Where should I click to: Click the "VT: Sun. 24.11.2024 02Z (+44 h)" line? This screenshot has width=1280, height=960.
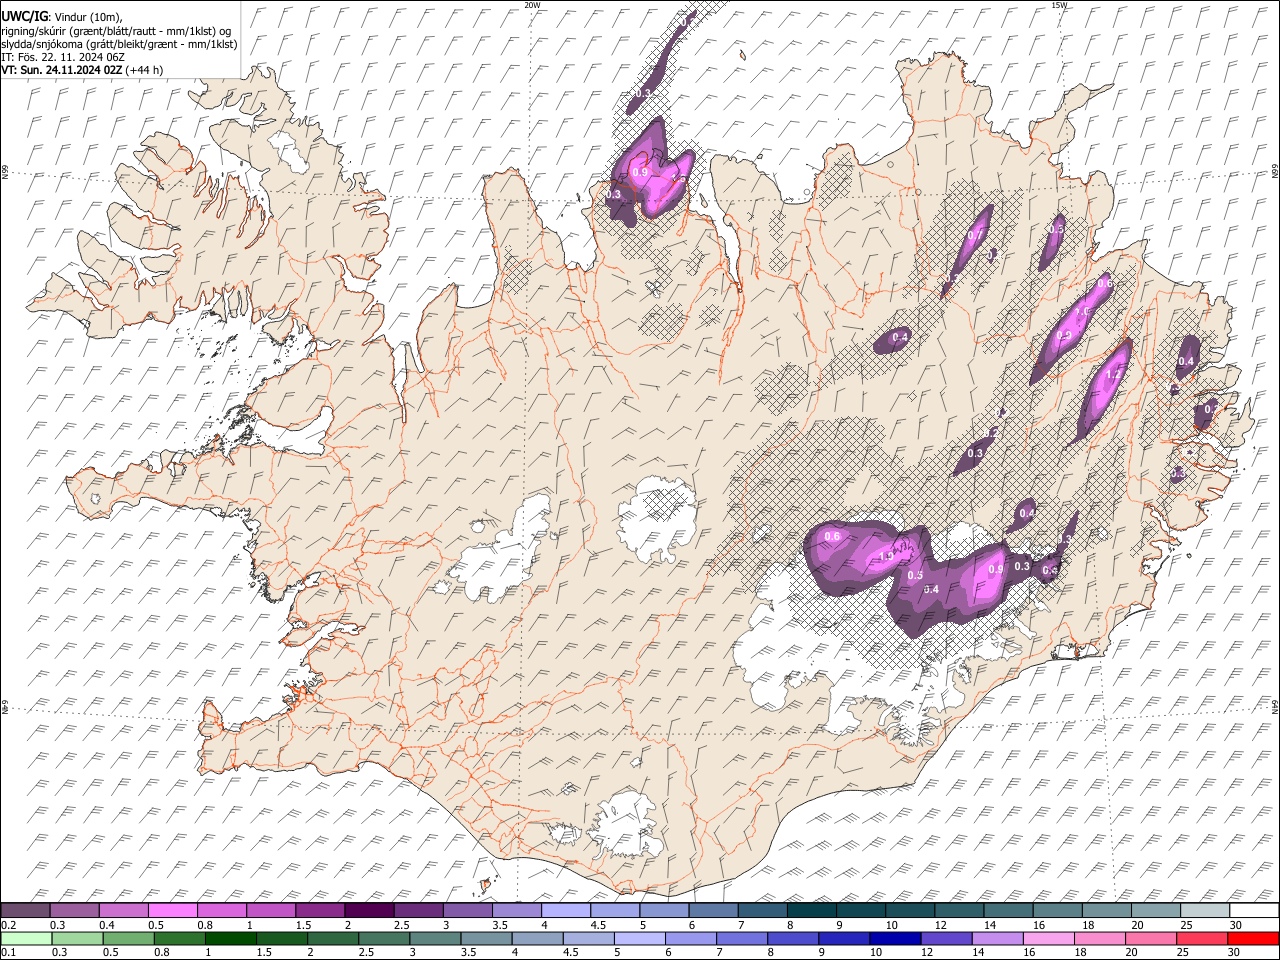click(82, 70)
